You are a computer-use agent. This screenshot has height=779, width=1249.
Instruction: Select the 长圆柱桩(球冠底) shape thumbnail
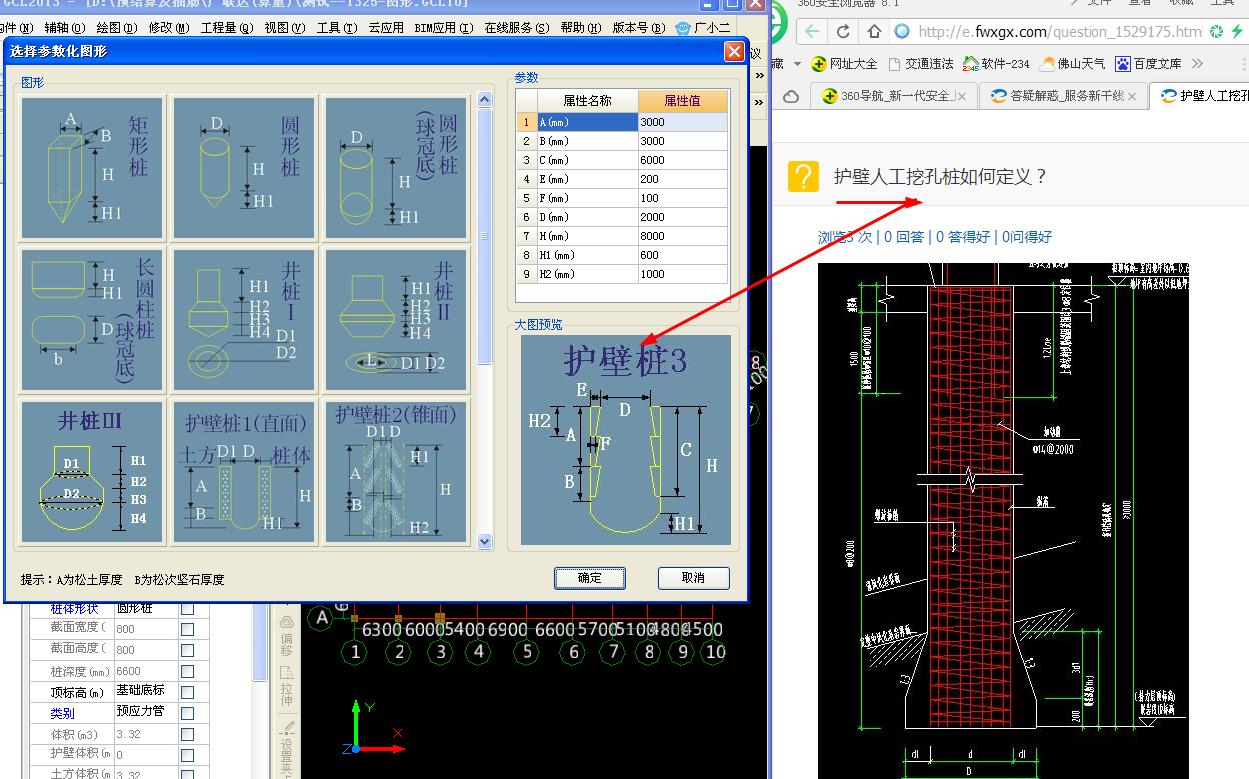92,320
